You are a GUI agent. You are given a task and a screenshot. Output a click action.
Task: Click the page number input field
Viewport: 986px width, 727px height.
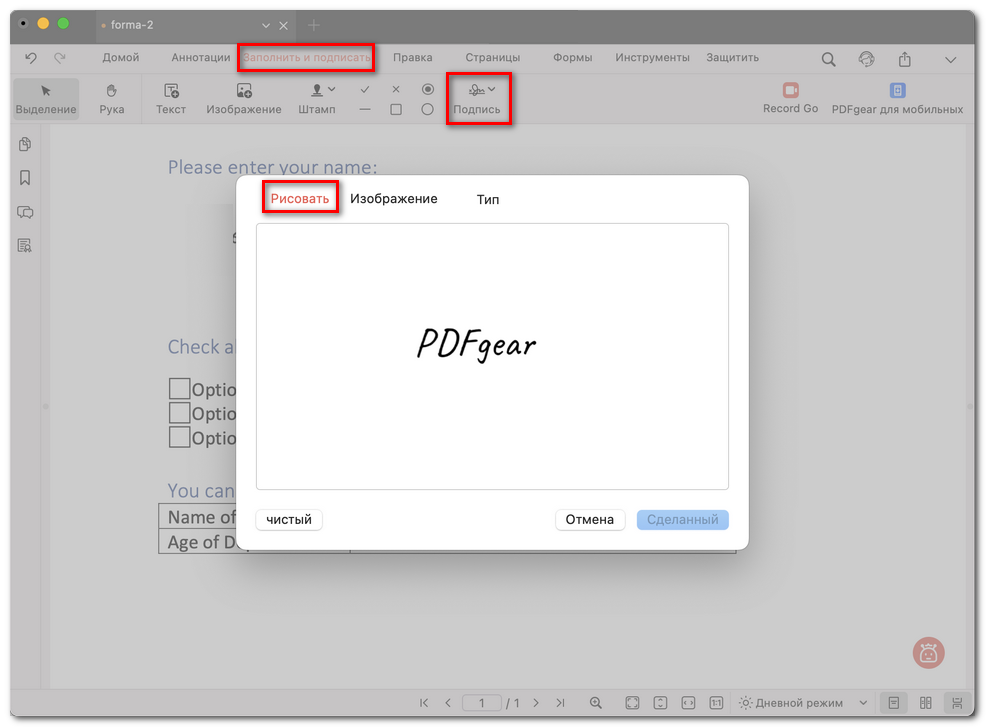coord(482,703)
